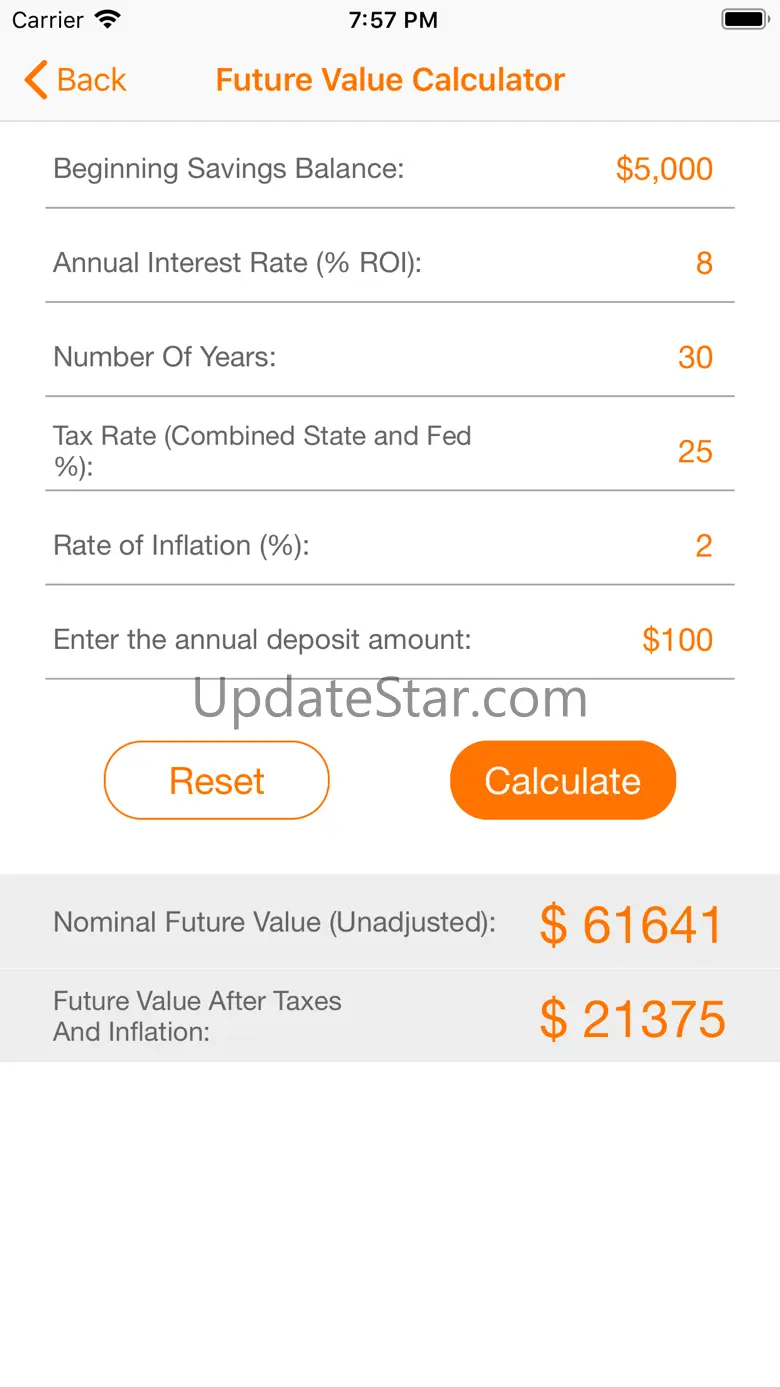Tap the Back text link
Screen dimensions: 780x1387
[x=91, y=80]
